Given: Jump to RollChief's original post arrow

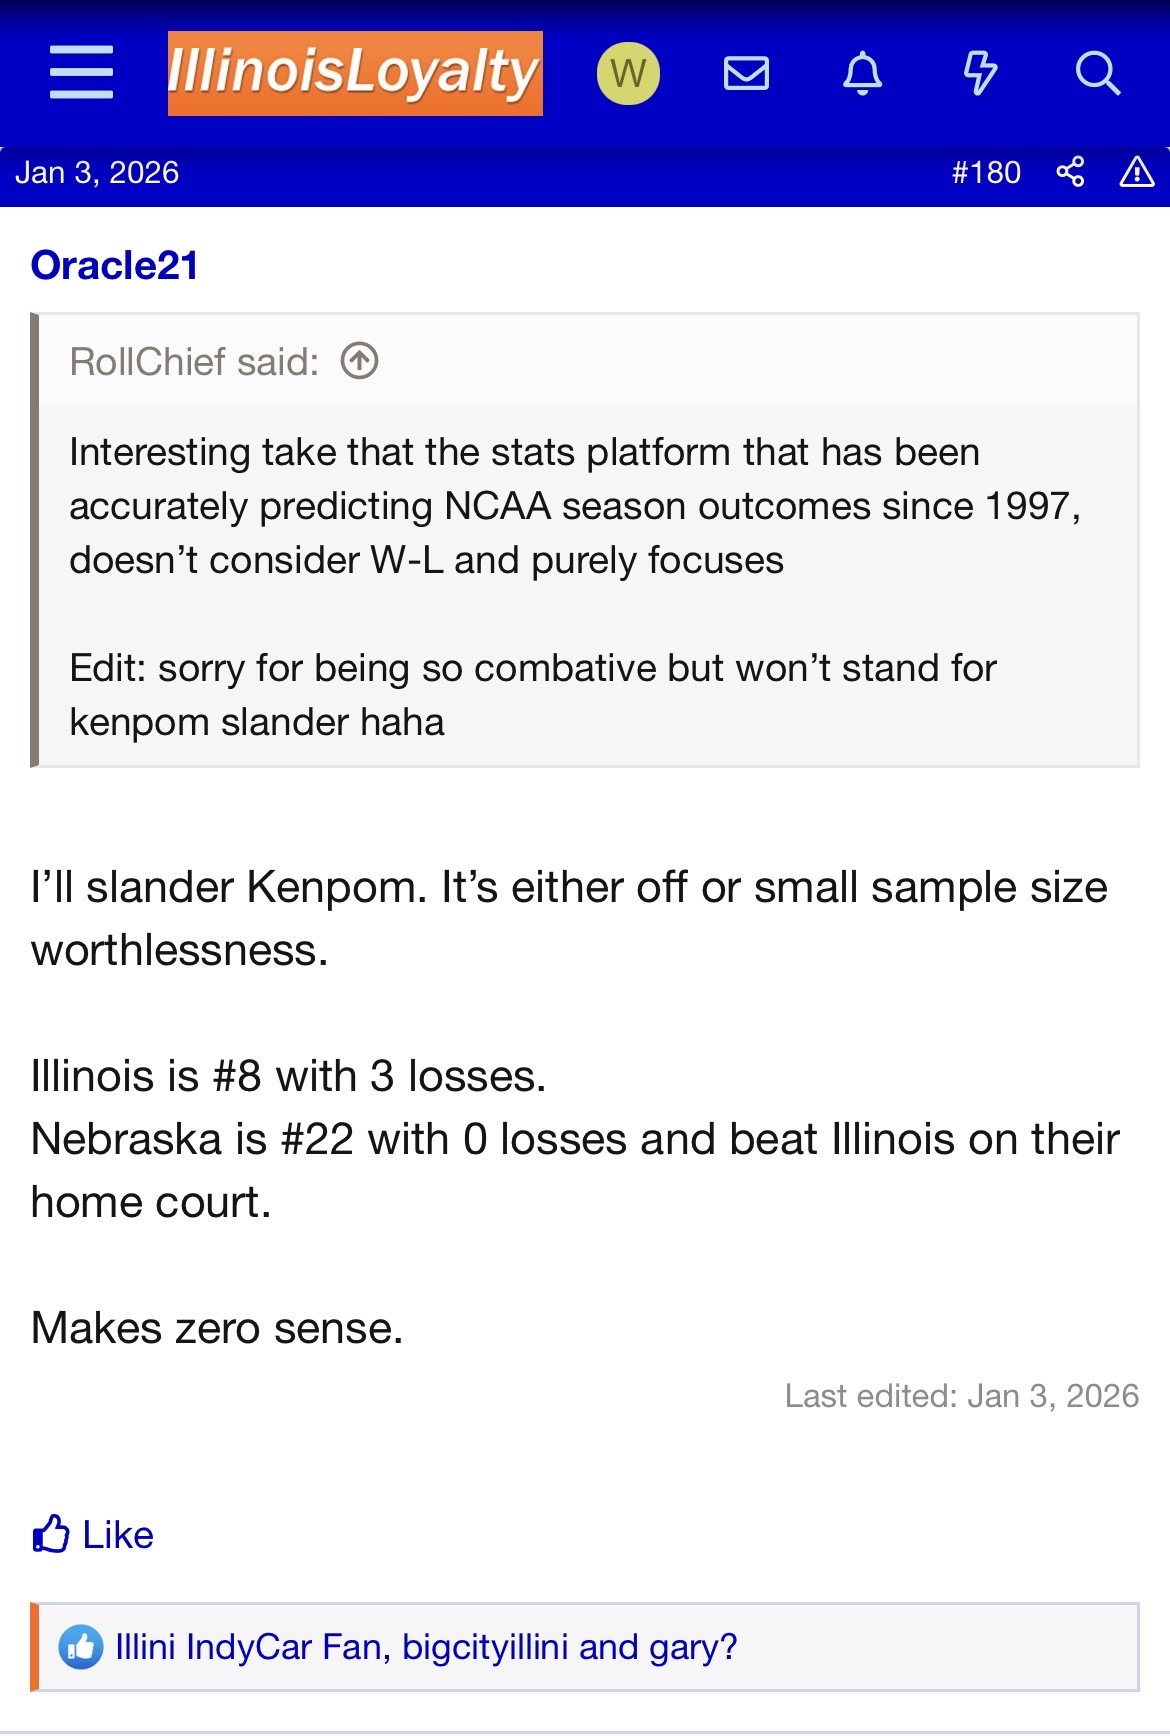Looking at the screenshot, I should pos(359,361).
